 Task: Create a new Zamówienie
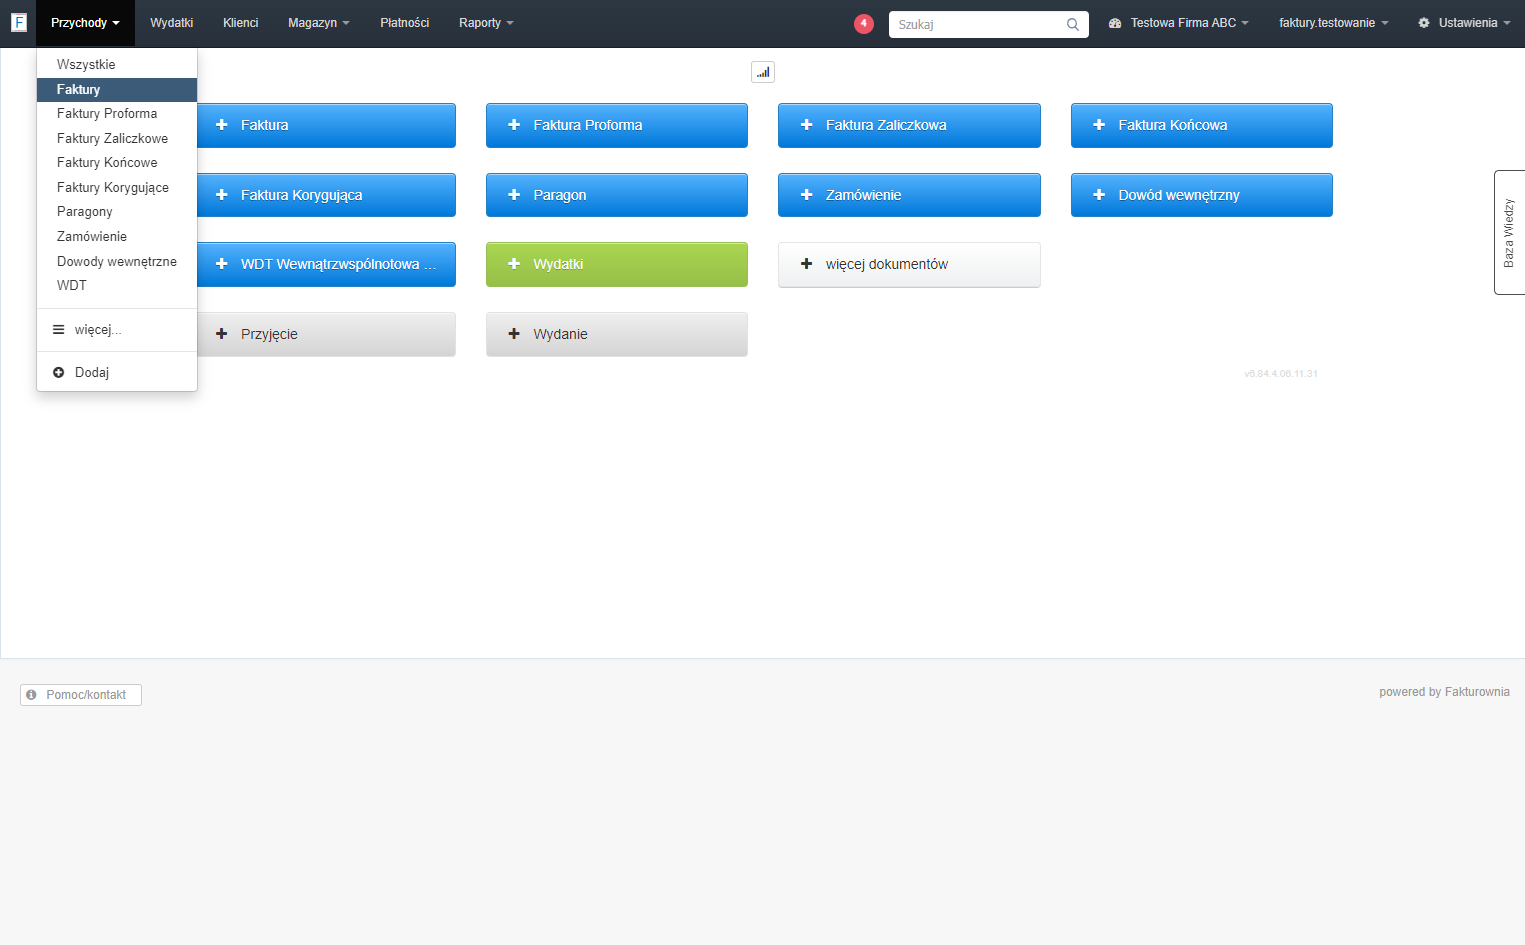click(909, 195)
